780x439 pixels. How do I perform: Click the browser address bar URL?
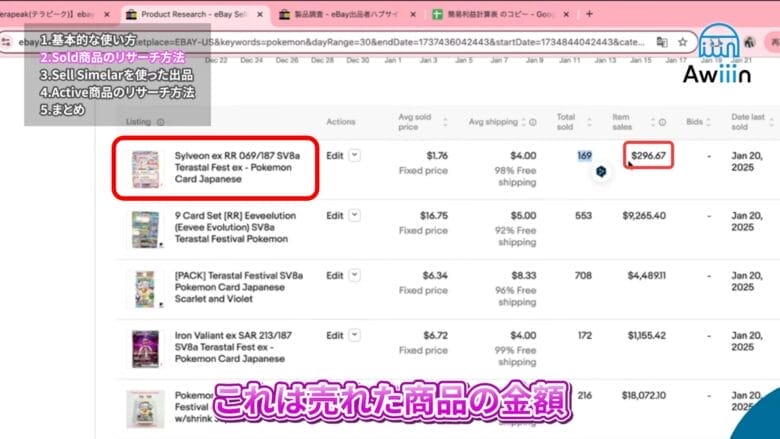(x=333, y=42)
